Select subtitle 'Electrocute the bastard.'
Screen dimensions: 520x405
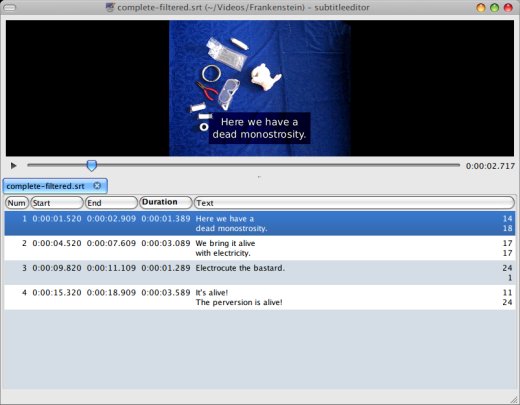click(x=260, y=273)
